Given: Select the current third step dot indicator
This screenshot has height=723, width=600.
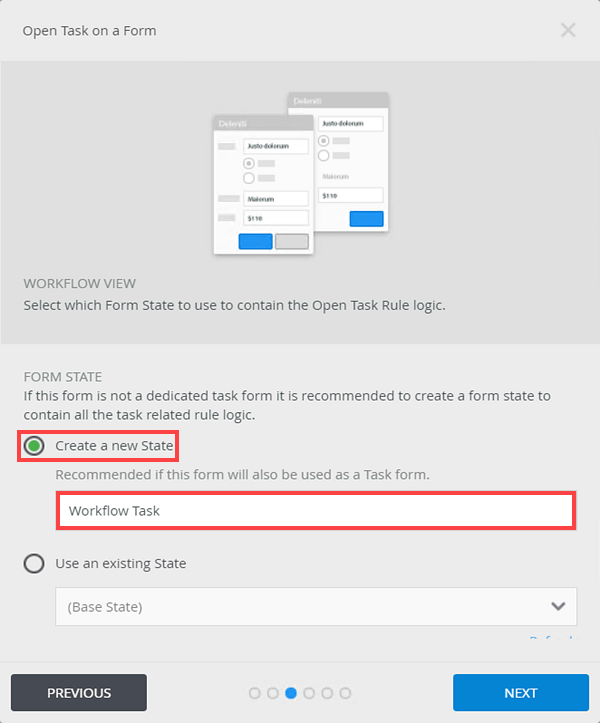Looking at the screenshot, I should pos(291,693).
